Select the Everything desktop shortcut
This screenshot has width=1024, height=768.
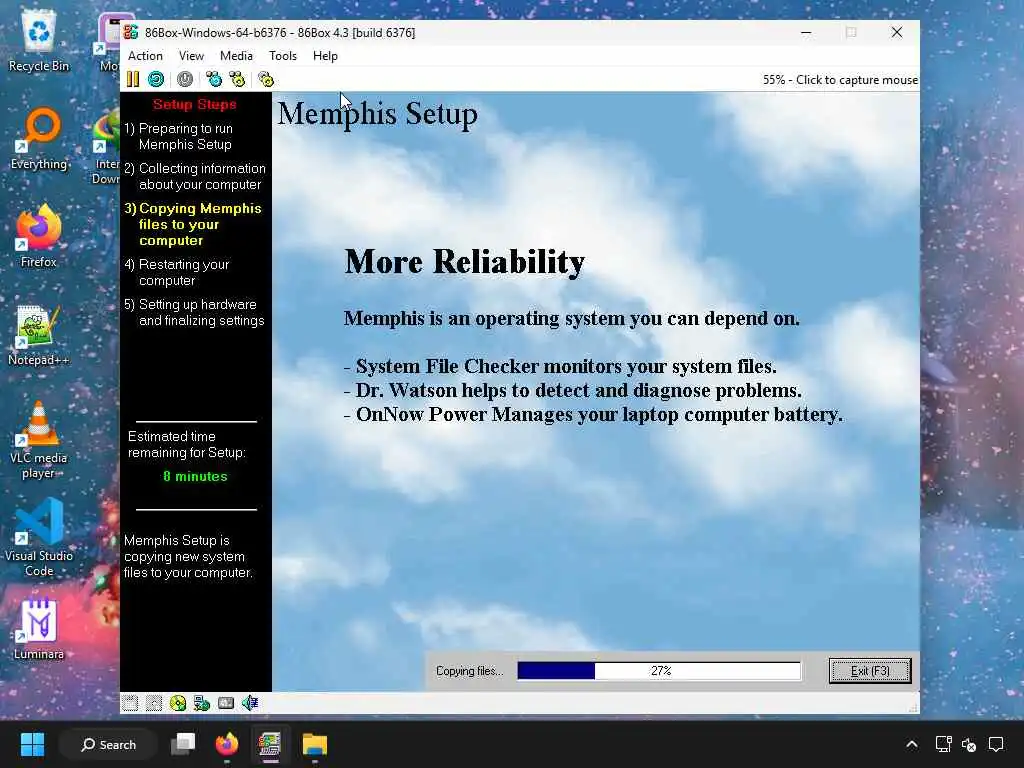[39, 139]
